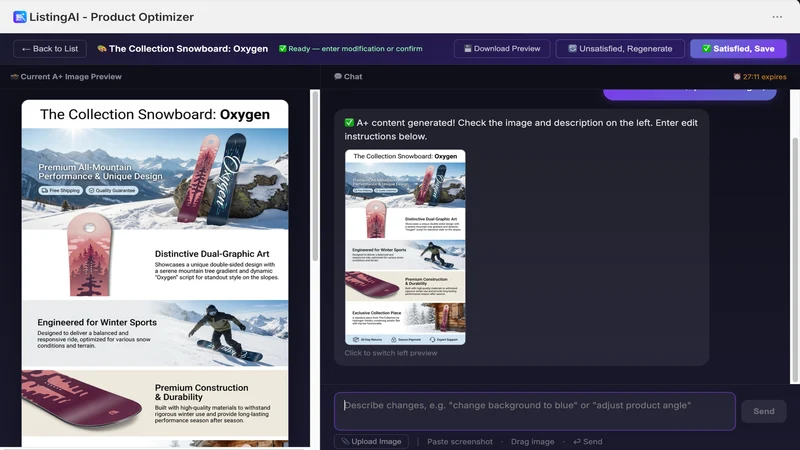Click the product title The Collection Snowboard: Oxygen in toolbar
This screenshot has height=450, width=800.
(x=188, y=49)
